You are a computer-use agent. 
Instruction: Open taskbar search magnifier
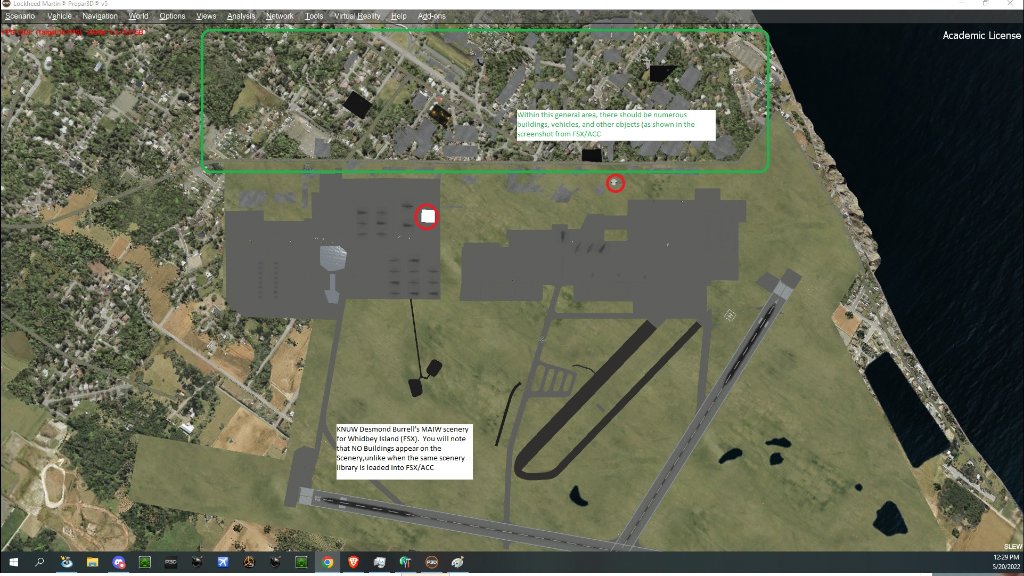[x=39, y=562]
